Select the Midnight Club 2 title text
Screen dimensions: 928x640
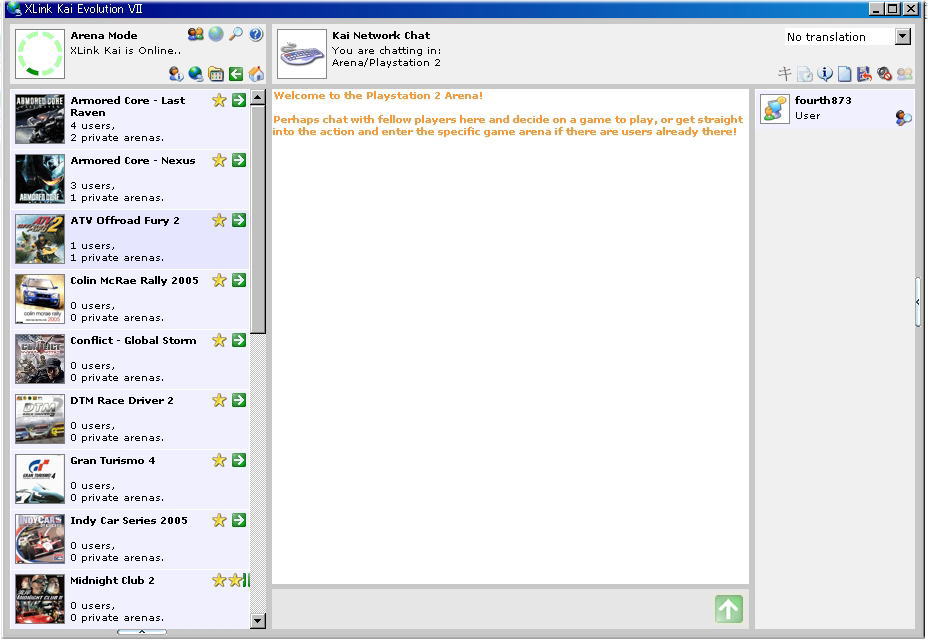pyautogui.click(x=112, y=580)
